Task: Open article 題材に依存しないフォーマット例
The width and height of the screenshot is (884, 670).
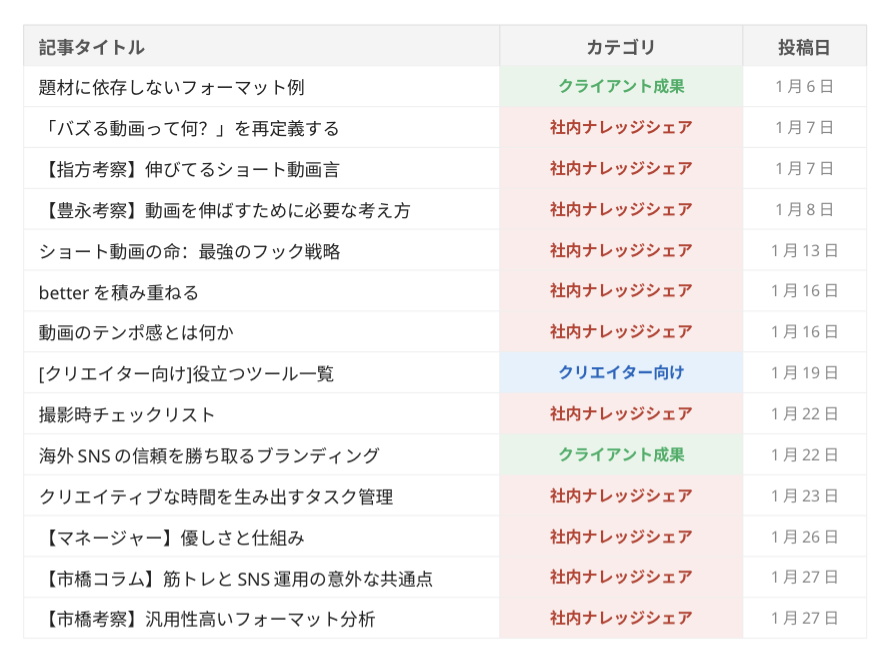Action: tap(171, 87)
